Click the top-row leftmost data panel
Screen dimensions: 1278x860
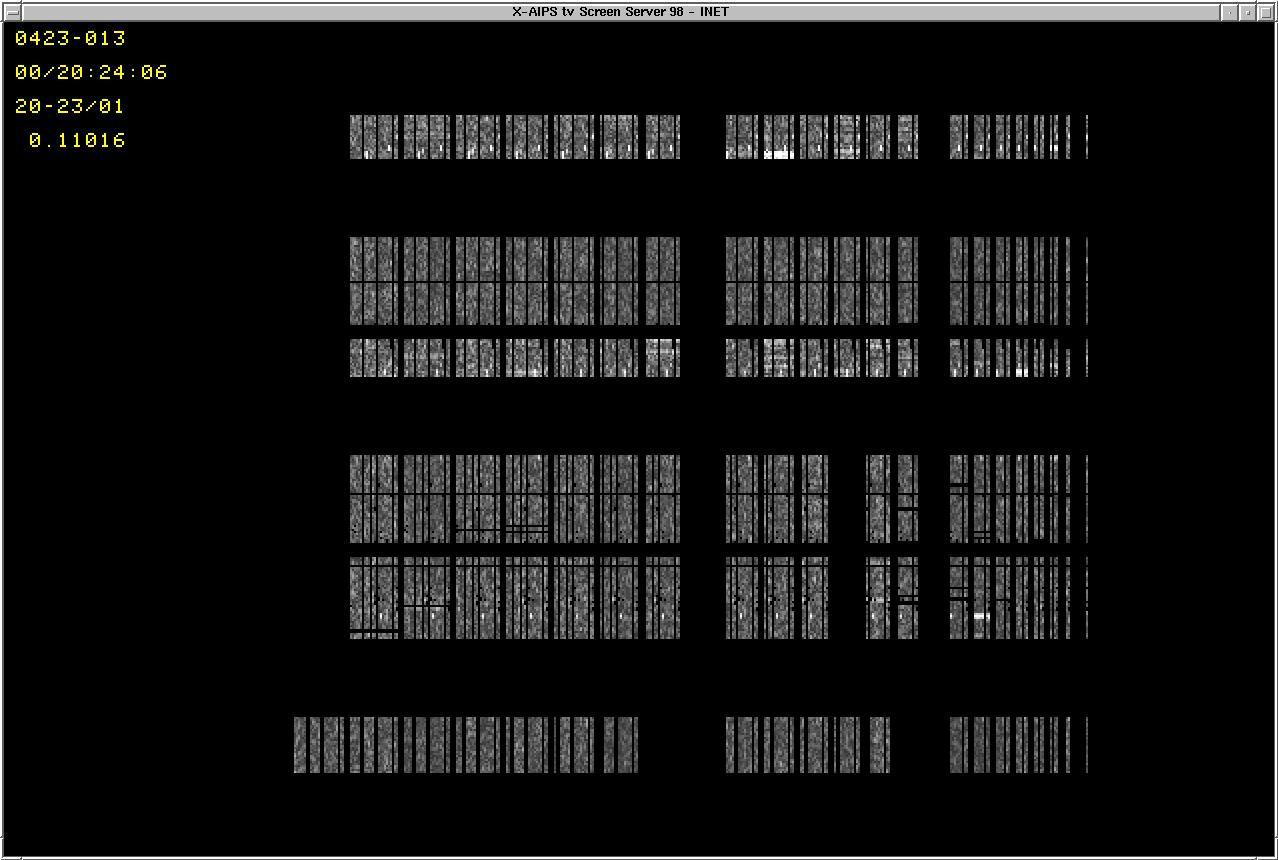coord(514,136)
